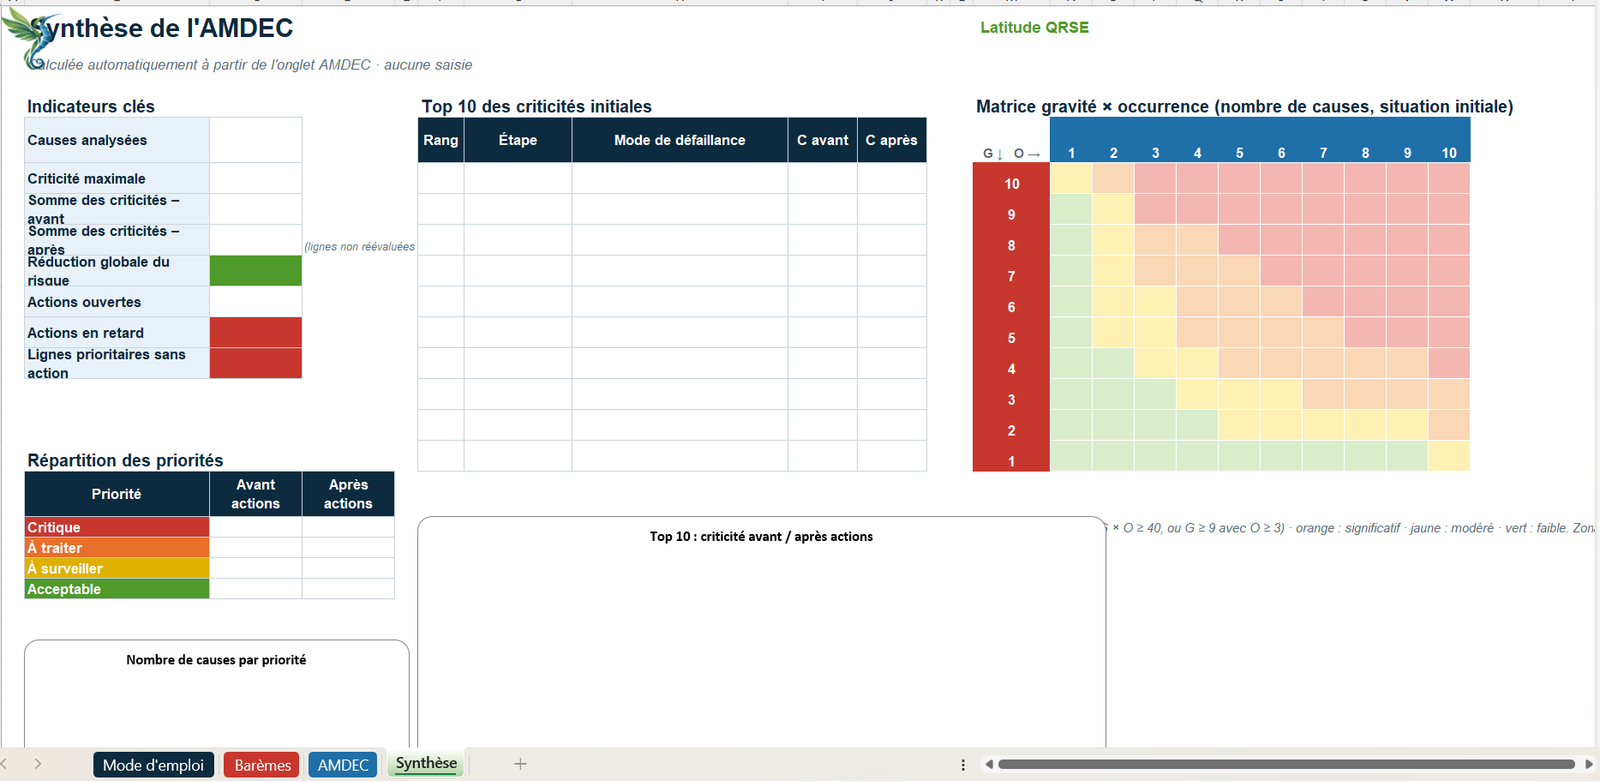Open the three-dot tab bar options
Image resolution: width=1600 pixels, height=782 pixels.
tap(963, 765)
